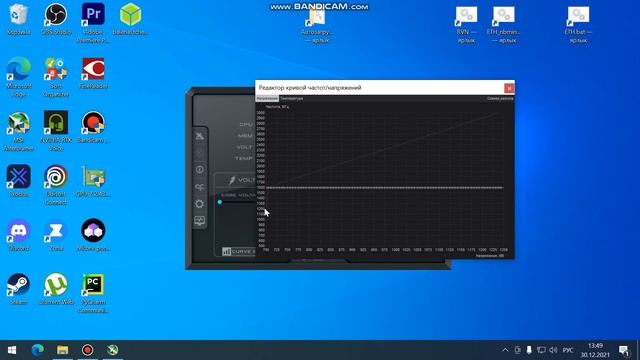Screen dimensions: 640x360
Task: Select the FineReader desktop shortcut
Action: pos(93,73)
